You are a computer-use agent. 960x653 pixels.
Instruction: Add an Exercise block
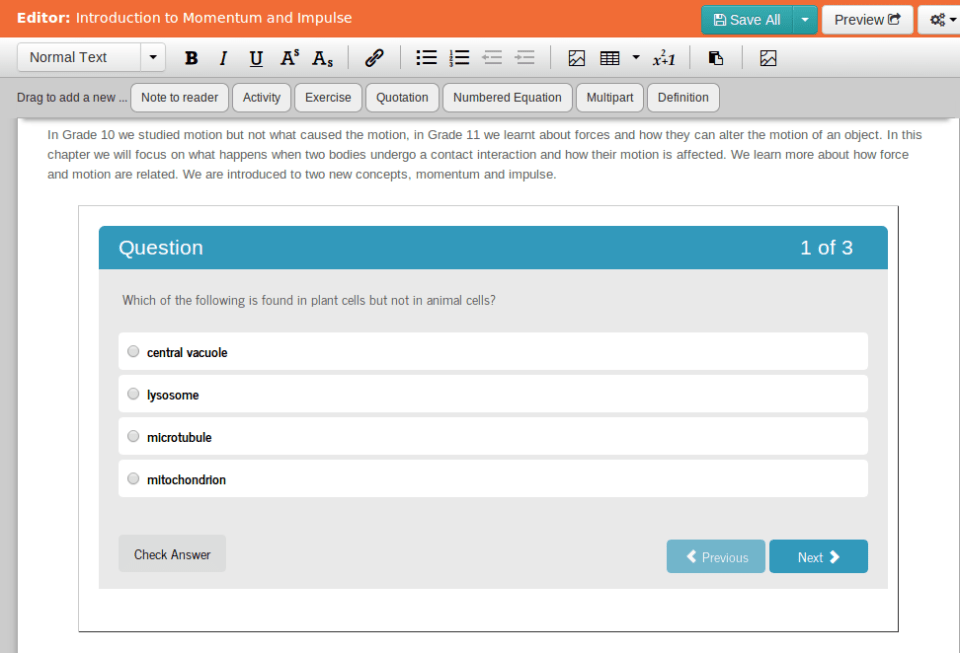click(328, 98)
